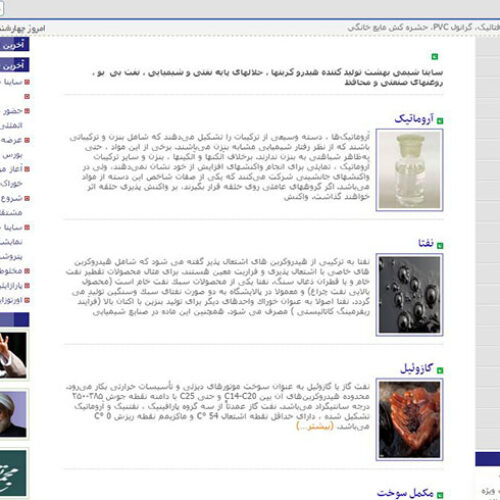Click green bullet icon beside مکمل سوخت heading
The width and height of the screenshot is (500, 500).
[440, 495]
